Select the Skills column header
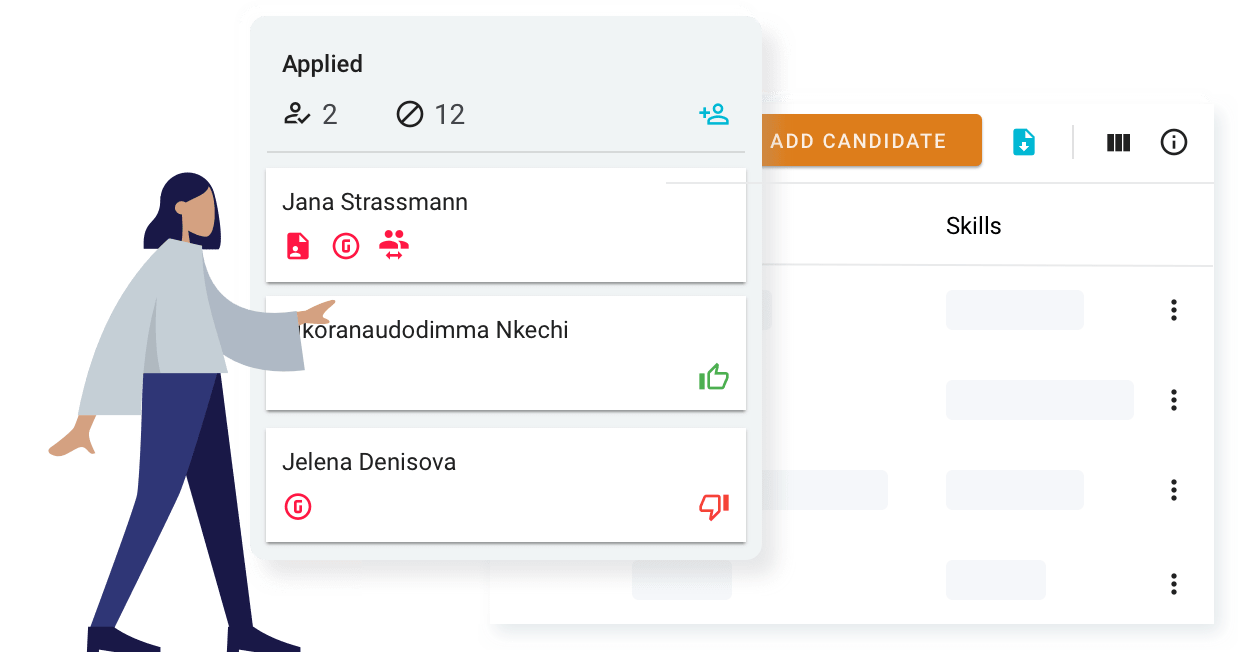Image resolution: width=1244 pixels, height=656 pixels. (974, 226)
